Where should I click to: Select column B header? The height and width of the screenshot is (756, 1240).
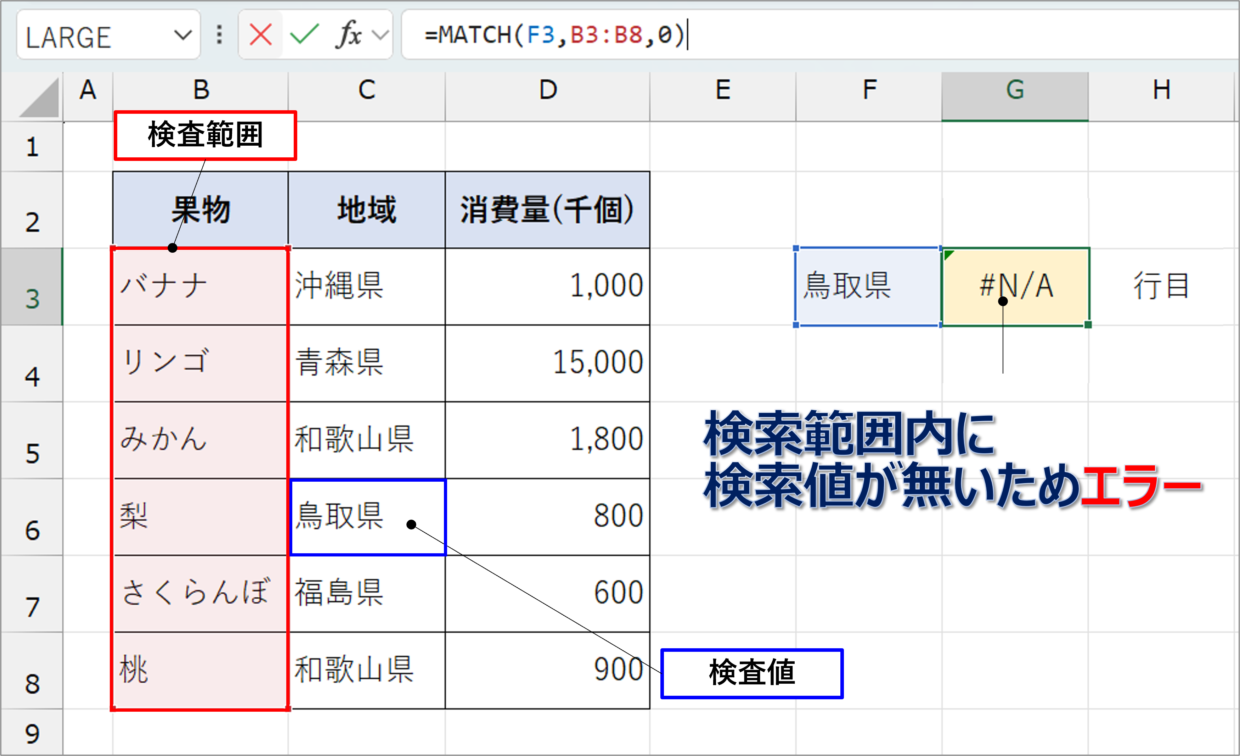coord(201,91)
